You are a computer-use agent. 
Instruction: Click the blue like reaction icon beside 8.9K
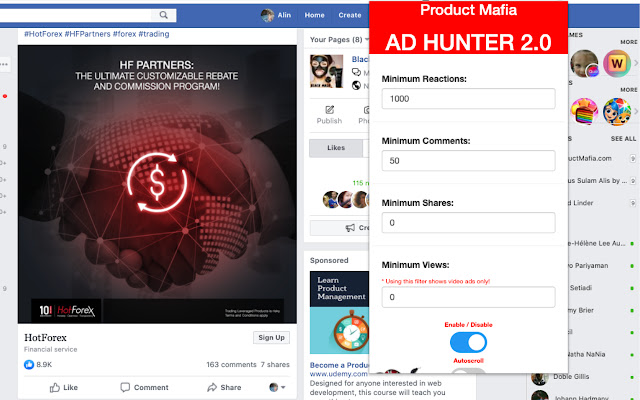point(29,364)
